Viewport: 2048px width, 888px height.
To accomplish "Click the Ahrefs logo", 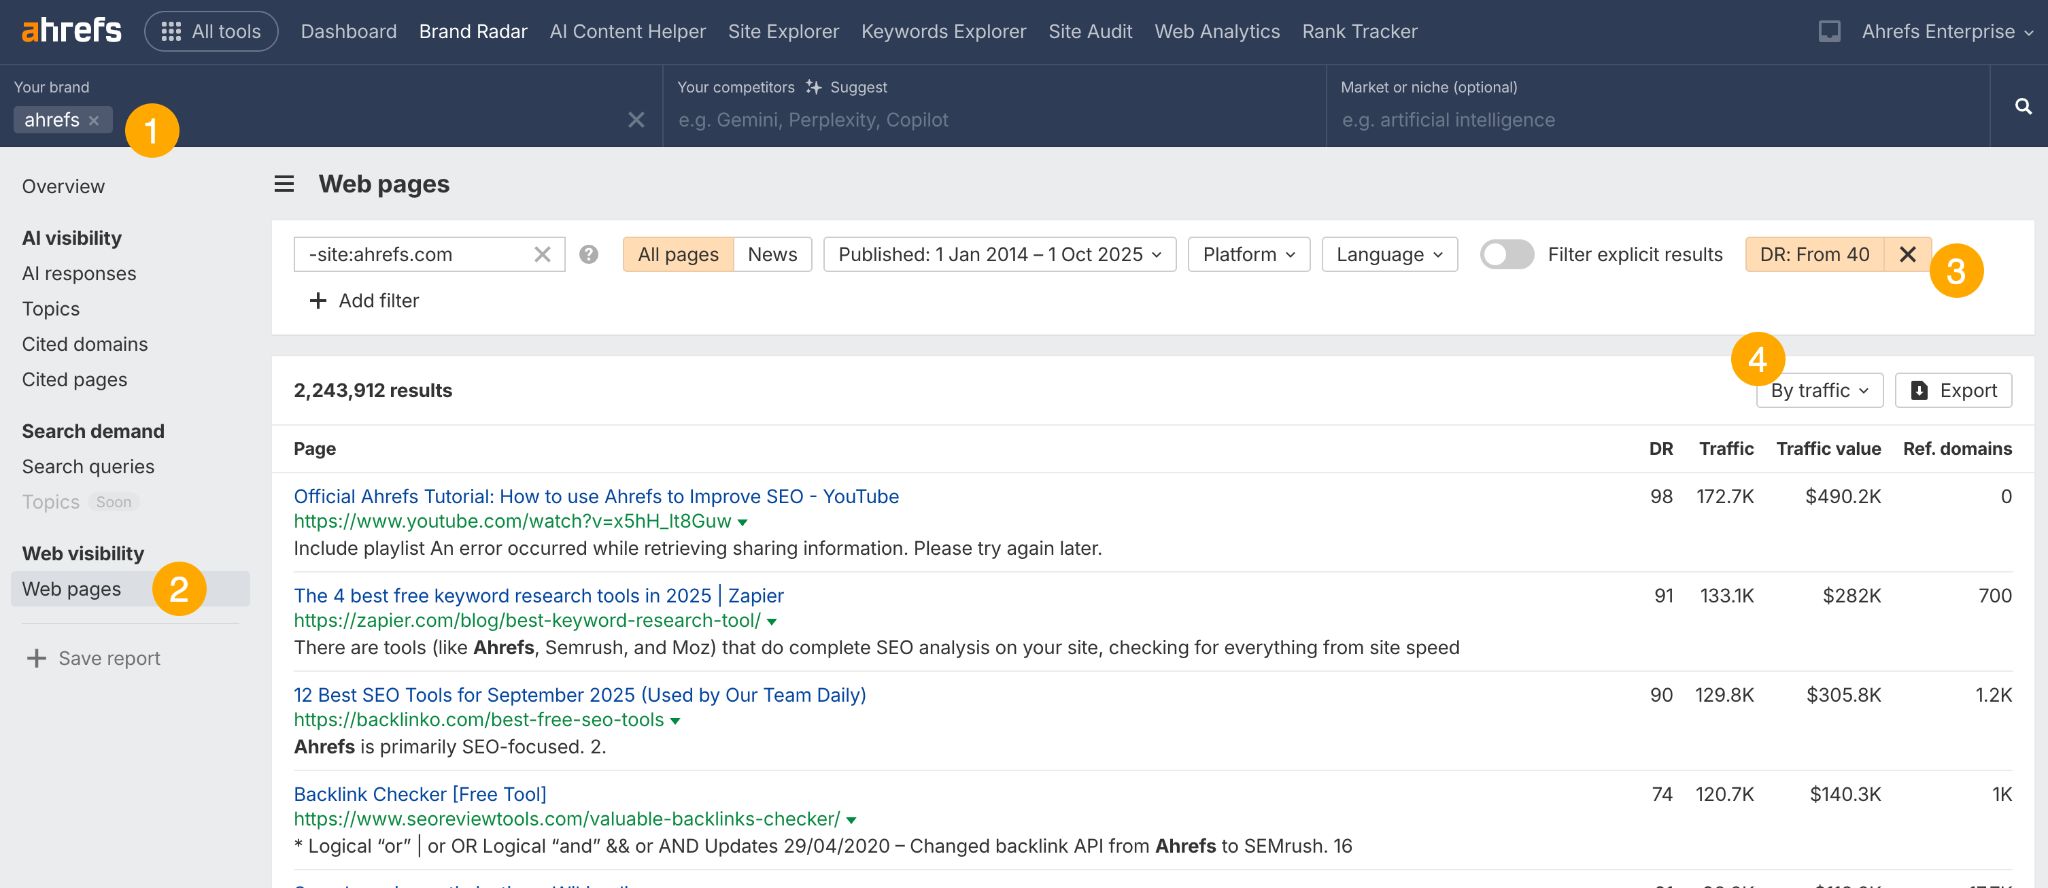I will (71, 31).
